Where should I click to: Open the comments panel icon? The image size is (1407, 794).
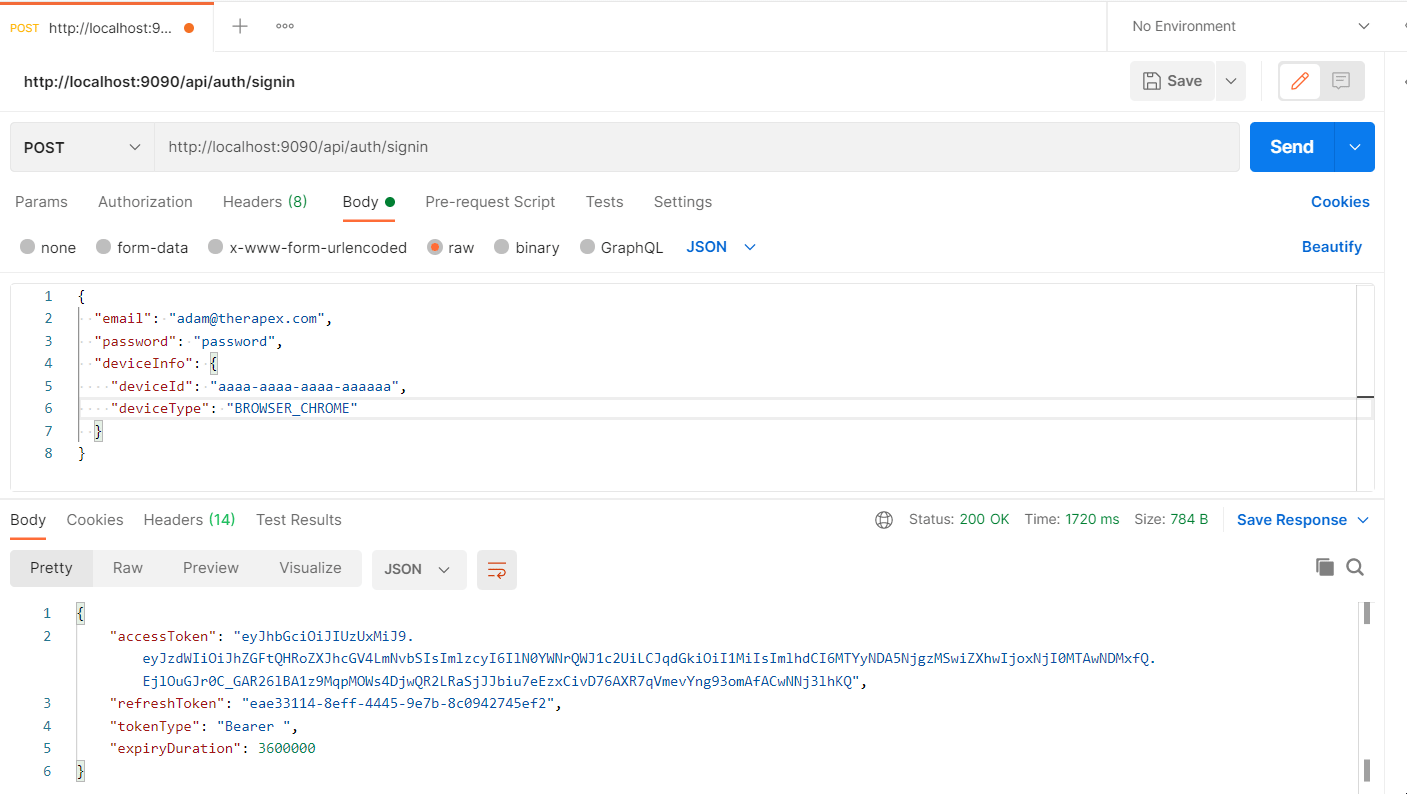click(1340, 81)
